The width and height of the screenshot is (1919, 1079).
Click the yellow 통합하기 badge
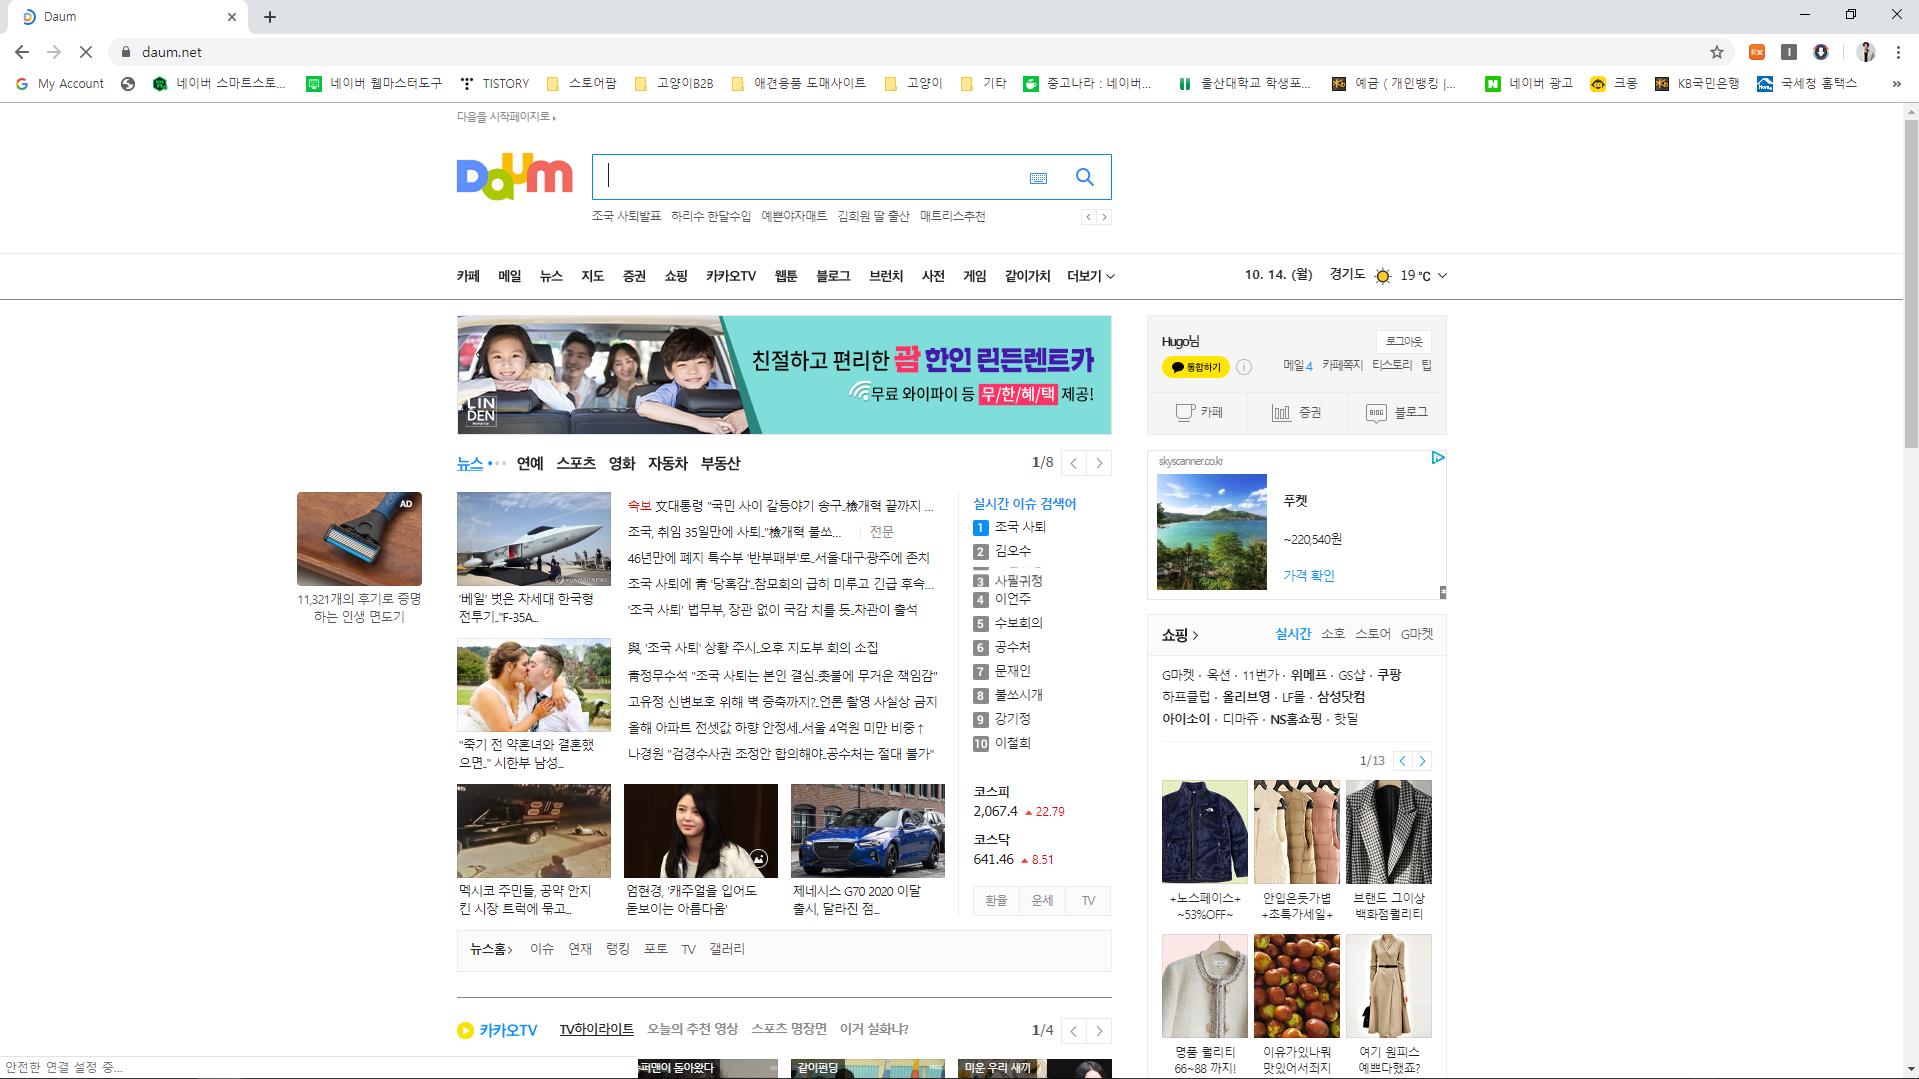click(1195, 367)
